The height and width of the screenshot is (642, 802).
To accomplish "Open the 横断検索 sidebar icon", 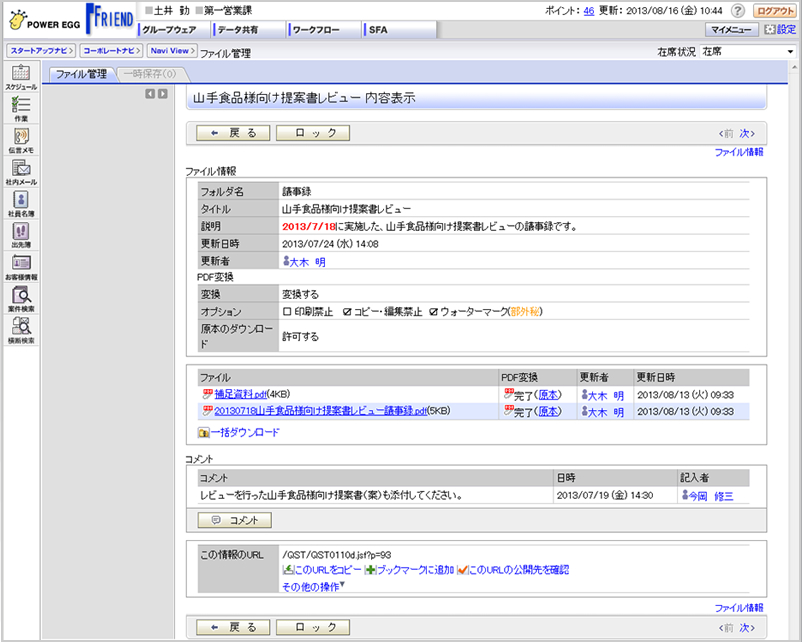I will tap(21, 330).
